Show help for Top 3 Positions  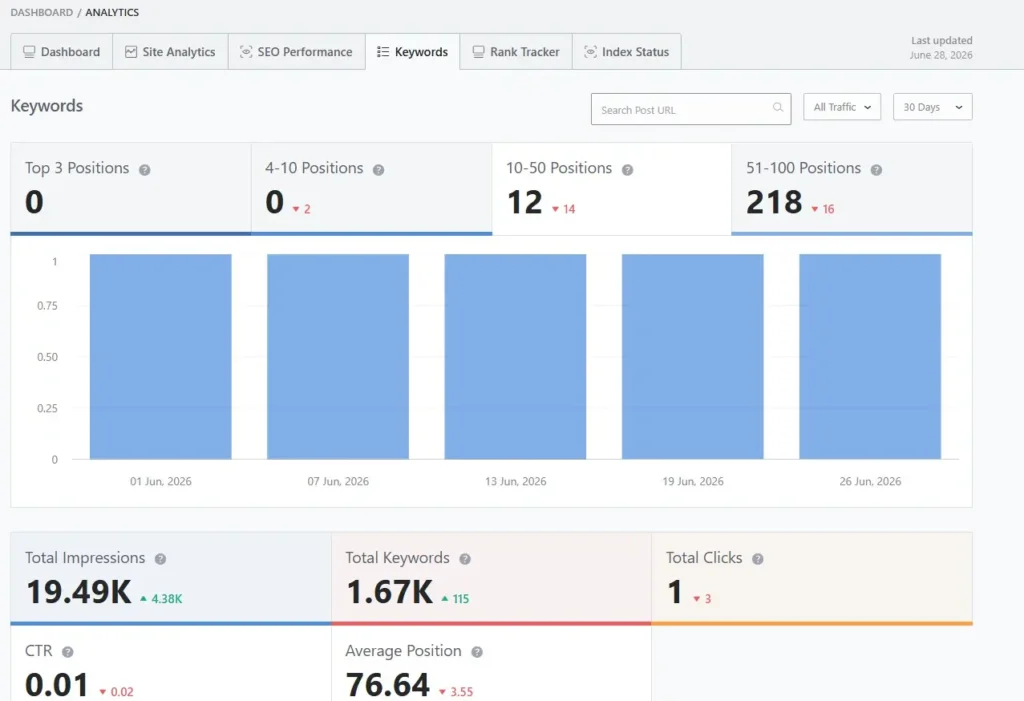(x=144, y=170)
